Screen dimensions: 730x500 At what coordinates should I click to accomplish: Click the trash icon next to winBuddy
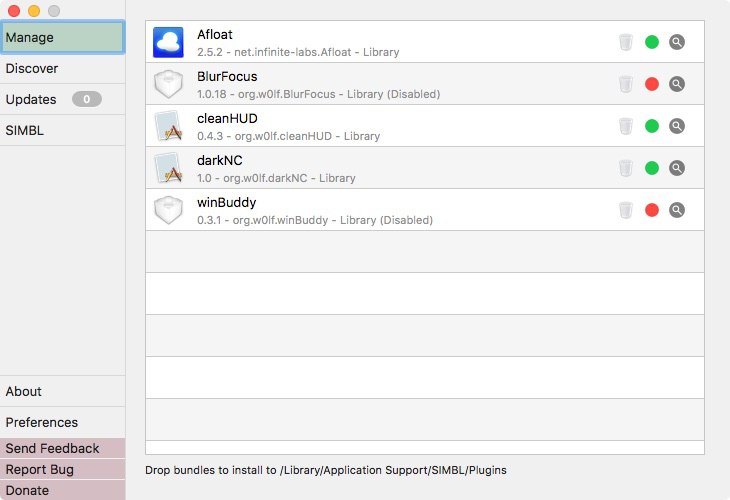click(x=626, y=210)
